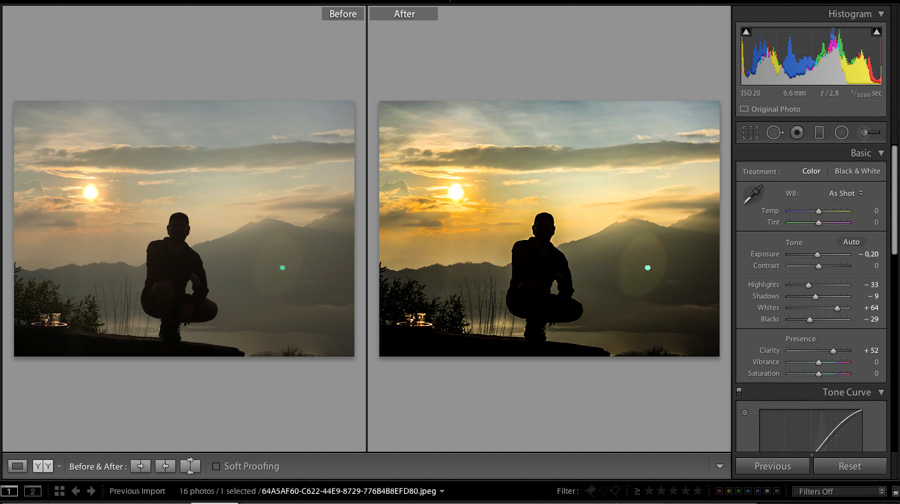Viewport: 900px width, 504px height.
Task: Toggle the Original Photo checkbox
Action: (x=744, y=109)
